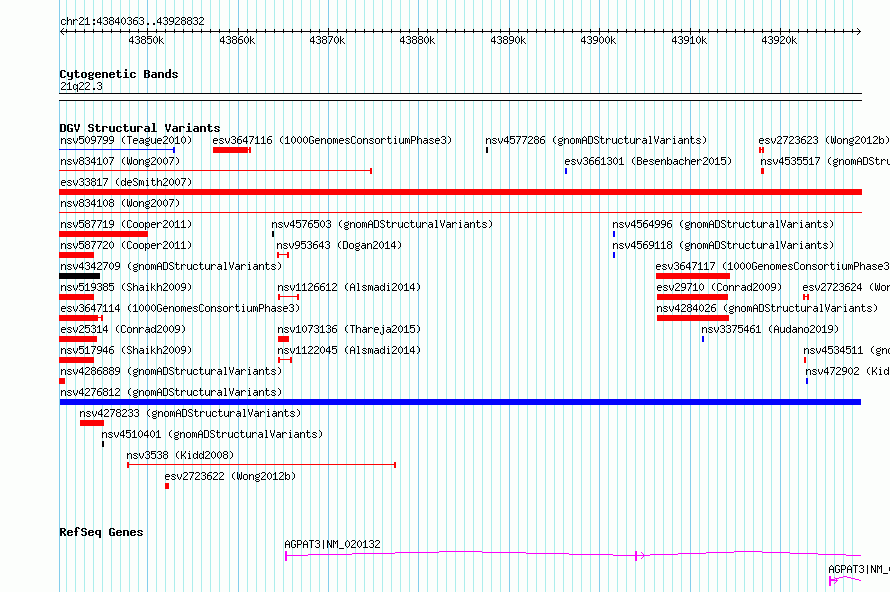
Task: Open nsv834107 (Wong2007) variant label
Action: tap(120, 161)
